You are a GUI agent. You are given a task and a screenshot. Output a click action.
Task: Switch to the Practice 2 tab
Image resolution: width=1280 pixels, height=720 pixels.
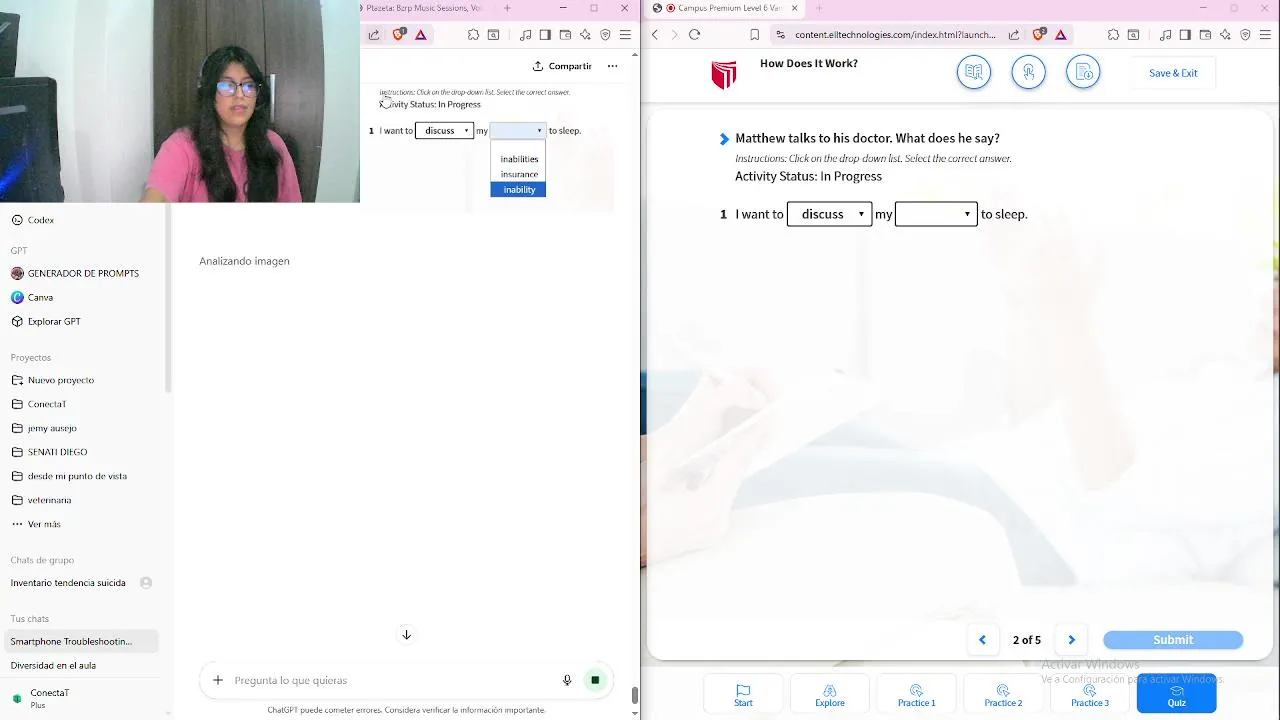(x=1003, y=695)
